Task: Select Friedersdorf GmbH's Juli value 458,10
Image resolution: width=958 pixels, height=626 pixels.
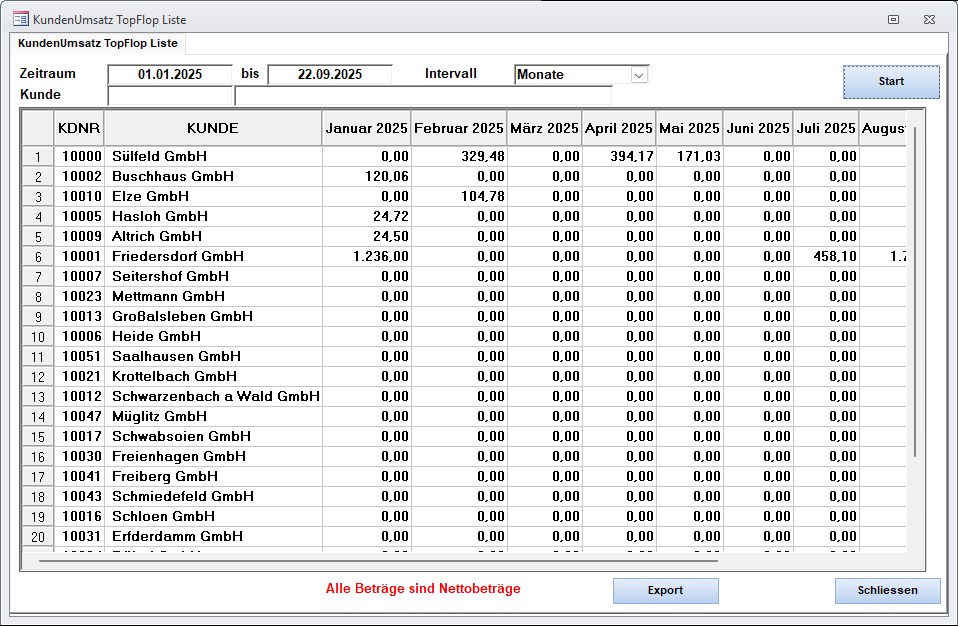Action: point(825,257)
